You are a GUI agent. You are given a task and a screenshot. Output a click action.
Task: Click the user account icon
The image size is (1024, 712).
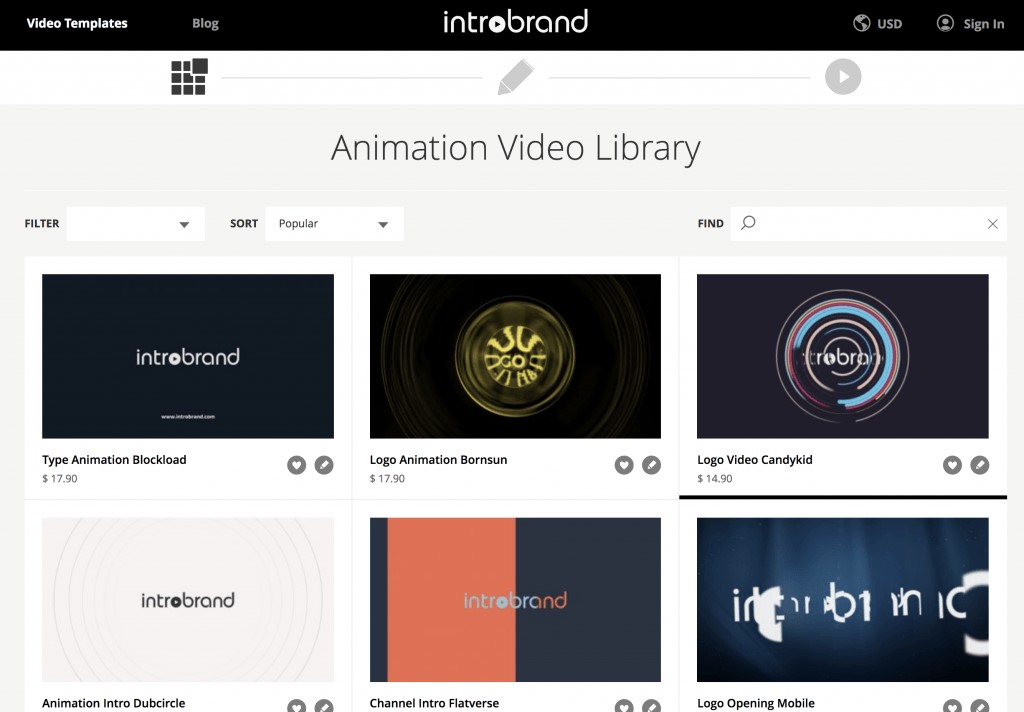pyautogui.click(x=945, y=24)
